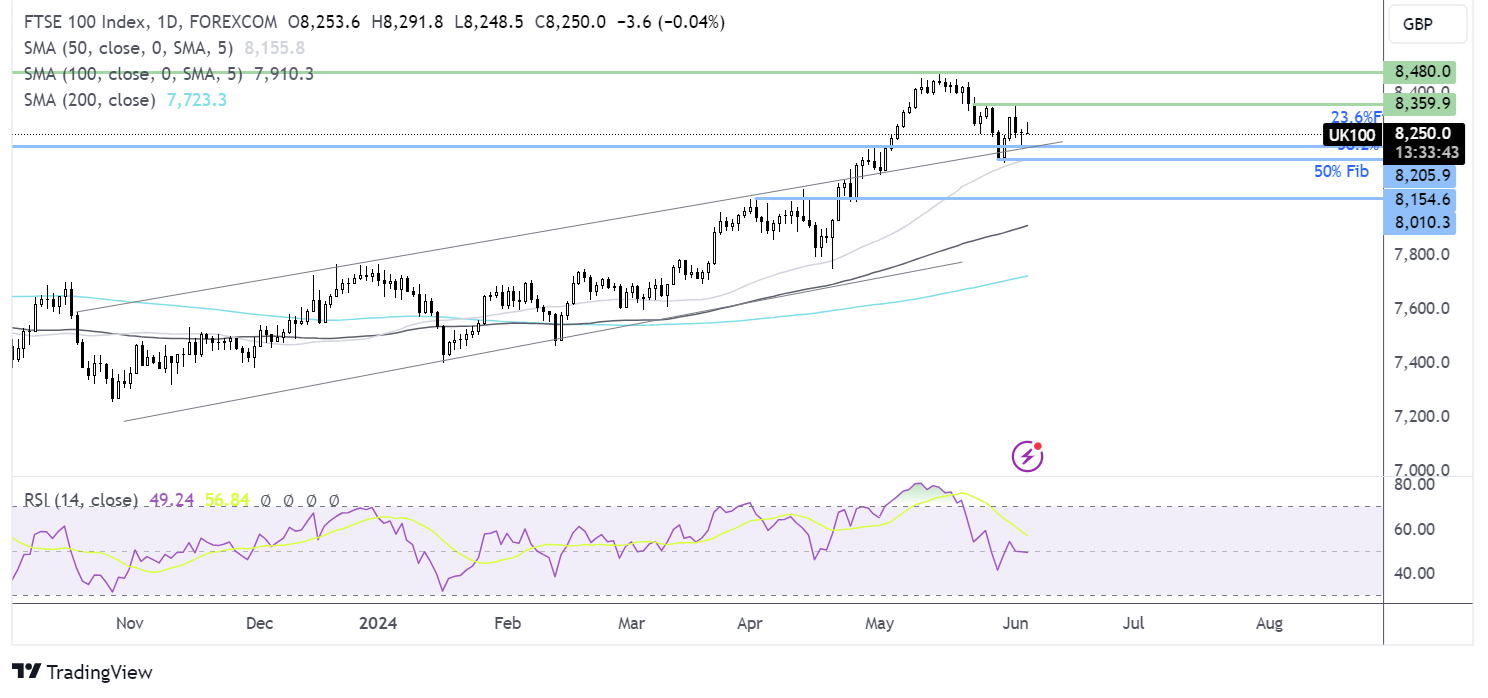
Task: Click the RSI 40.00 axis label
Action: pos(1415,573)
